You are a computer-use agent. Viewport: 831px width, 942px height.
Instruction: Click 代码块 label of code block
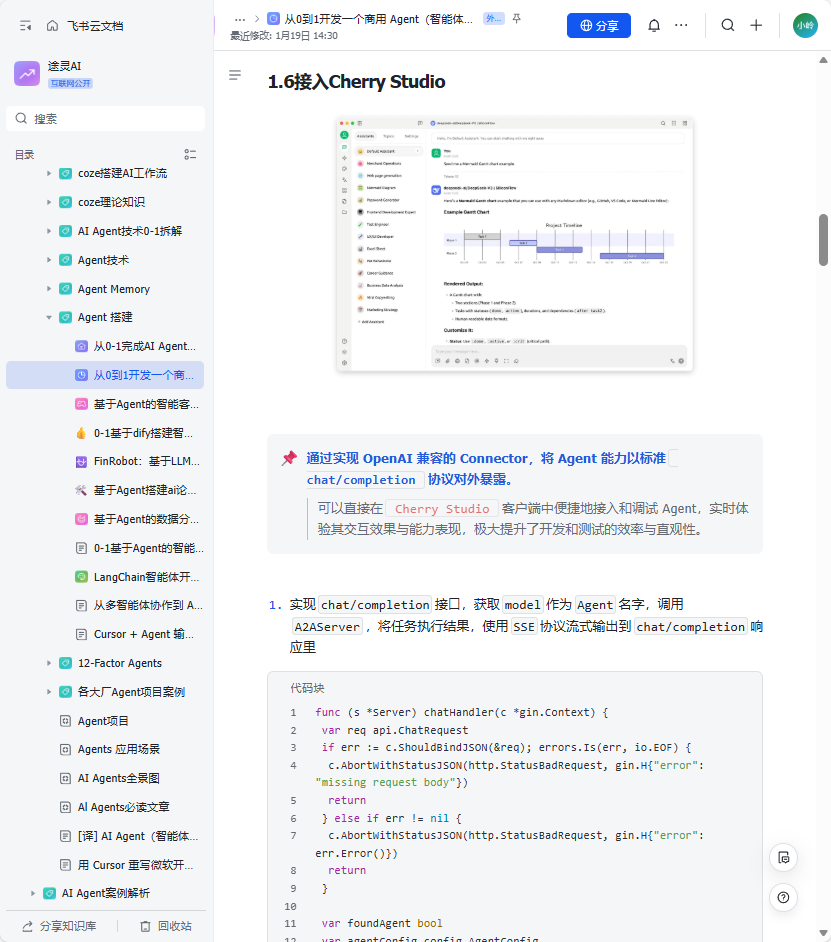(307, 688)
